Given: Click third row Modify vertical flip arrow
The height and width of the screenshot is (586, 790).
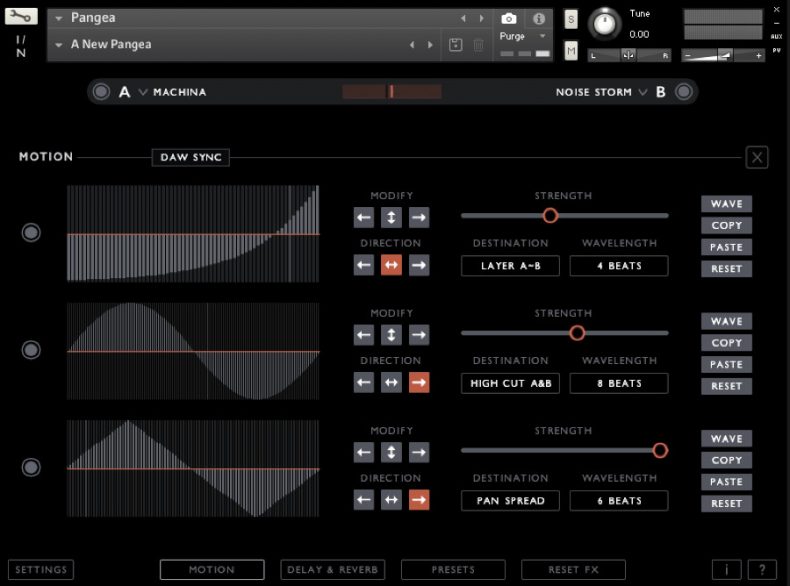Looking at the screenshot, I should coord(391,452).
